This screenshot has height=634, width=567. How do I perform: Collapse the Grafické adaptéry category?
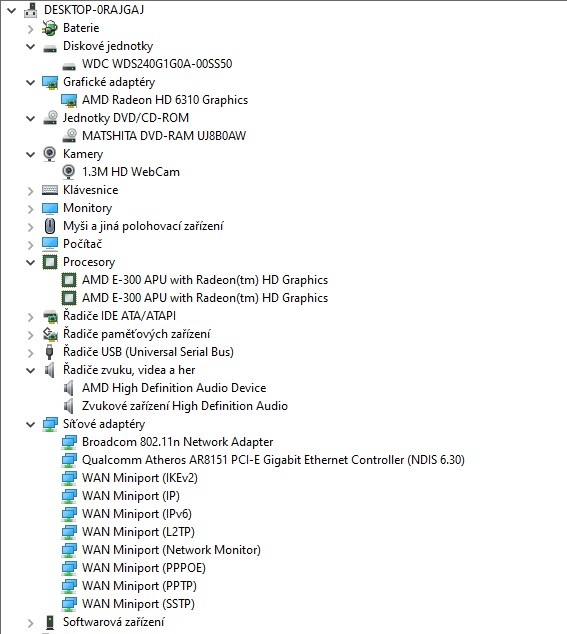click(30, 82)
